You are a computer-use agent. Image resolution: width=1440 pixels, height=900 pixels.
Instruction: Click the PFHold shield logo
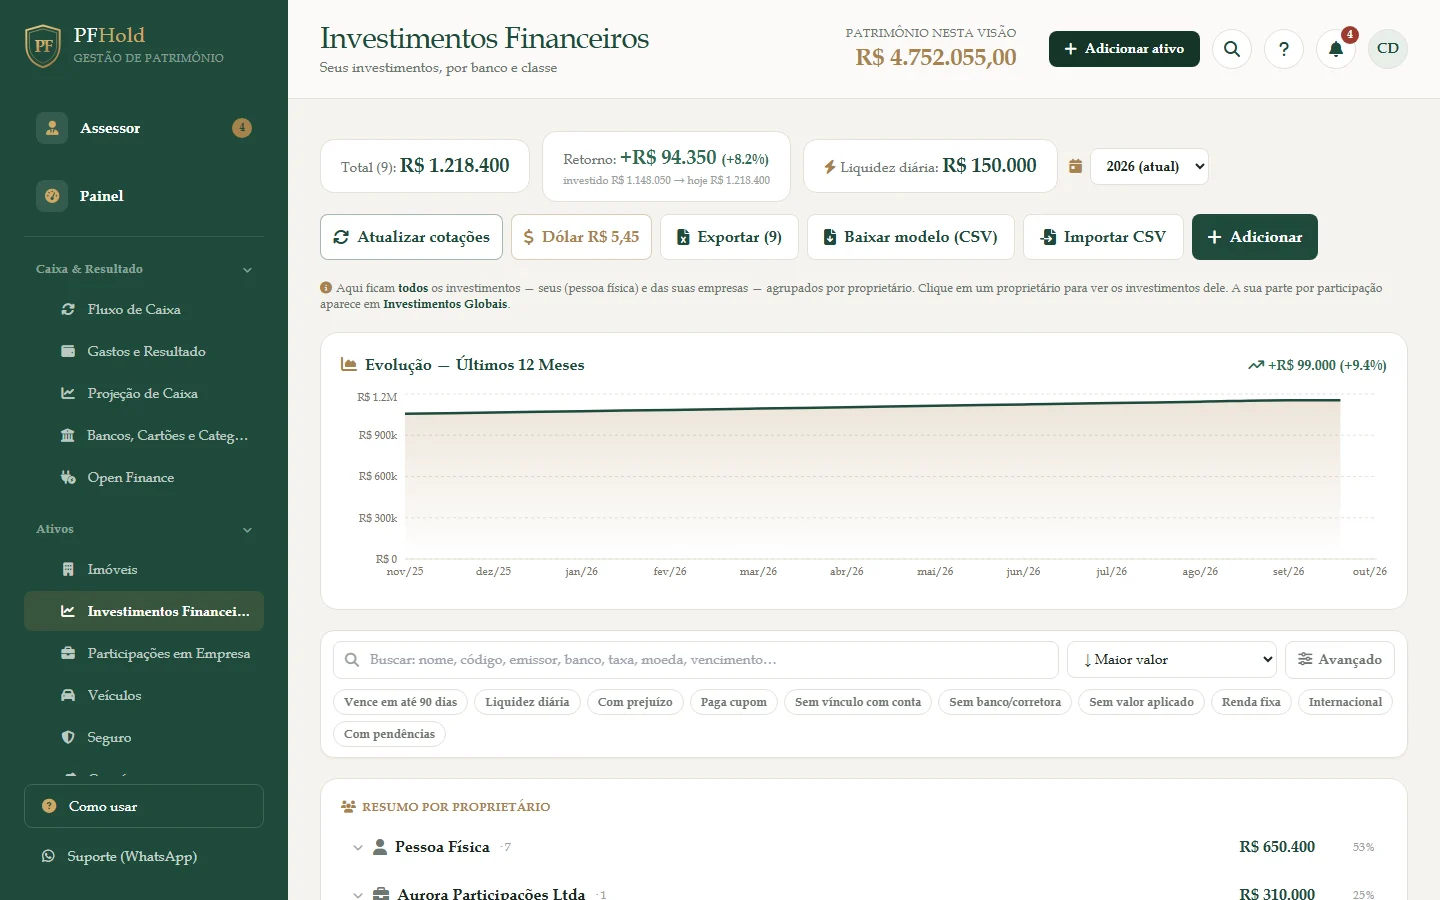click(x=43, y=46)
